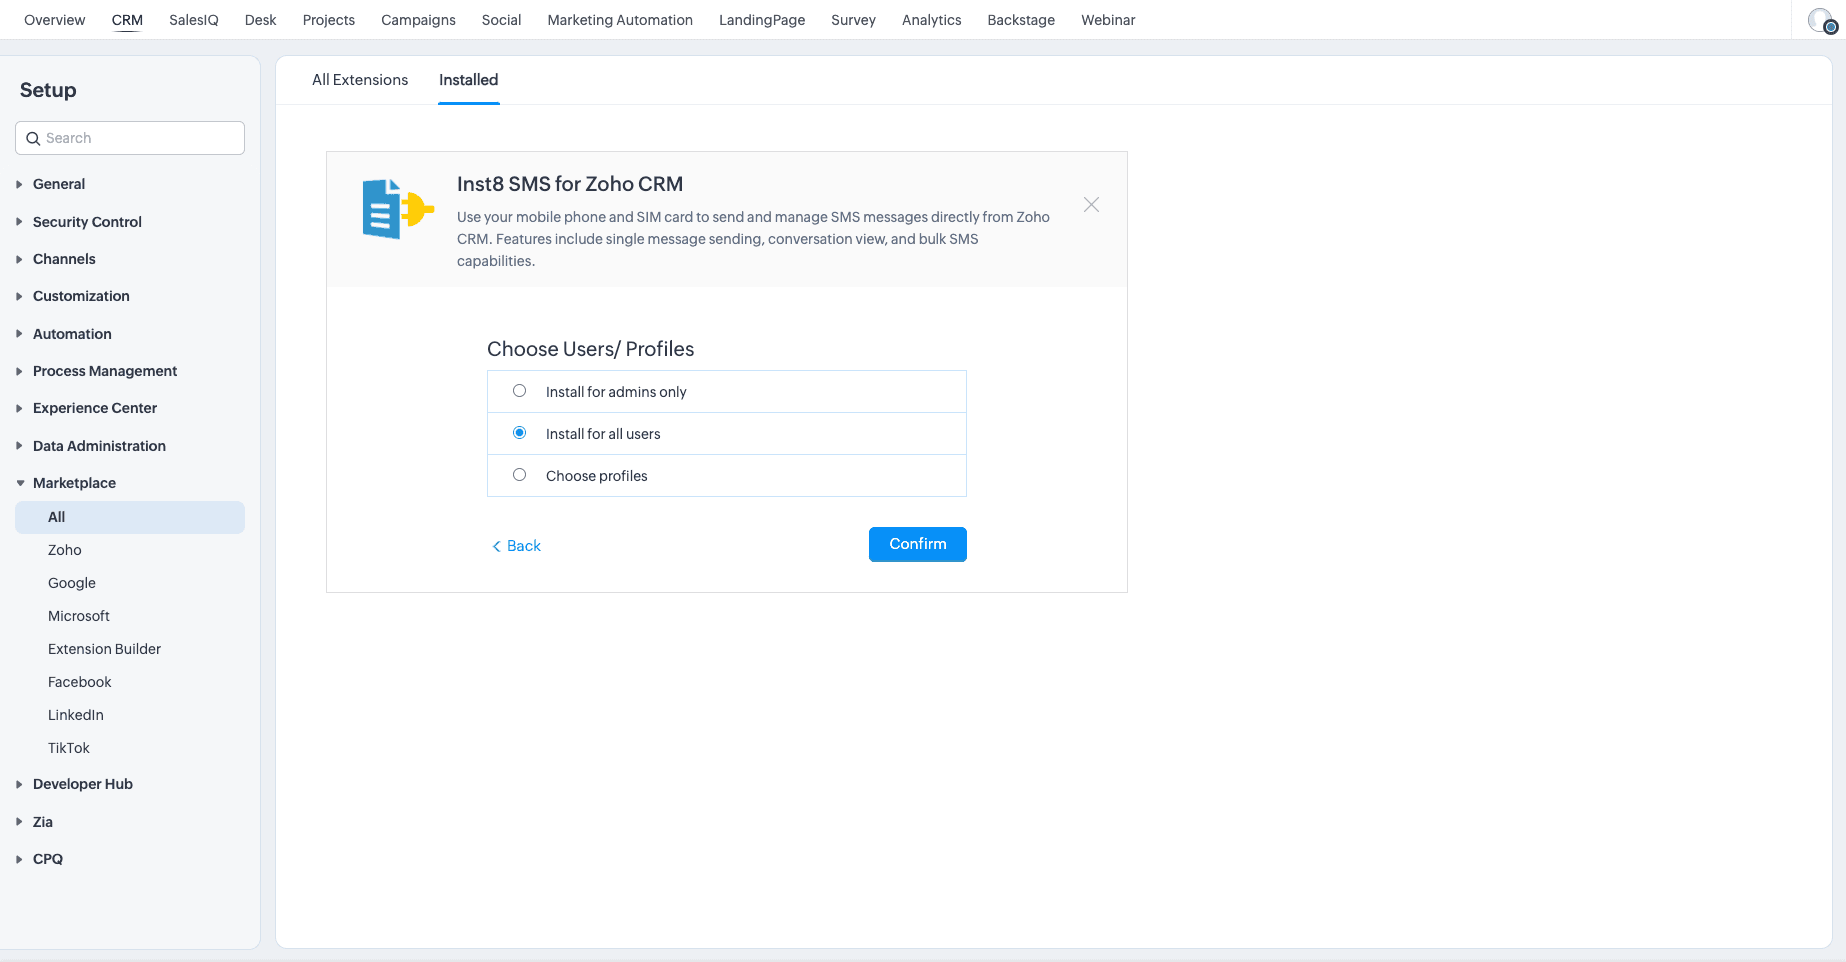This screenshot has width=1846, height=962.
Task: Select All under Marketplace
Action: click(x=130, y=517)
